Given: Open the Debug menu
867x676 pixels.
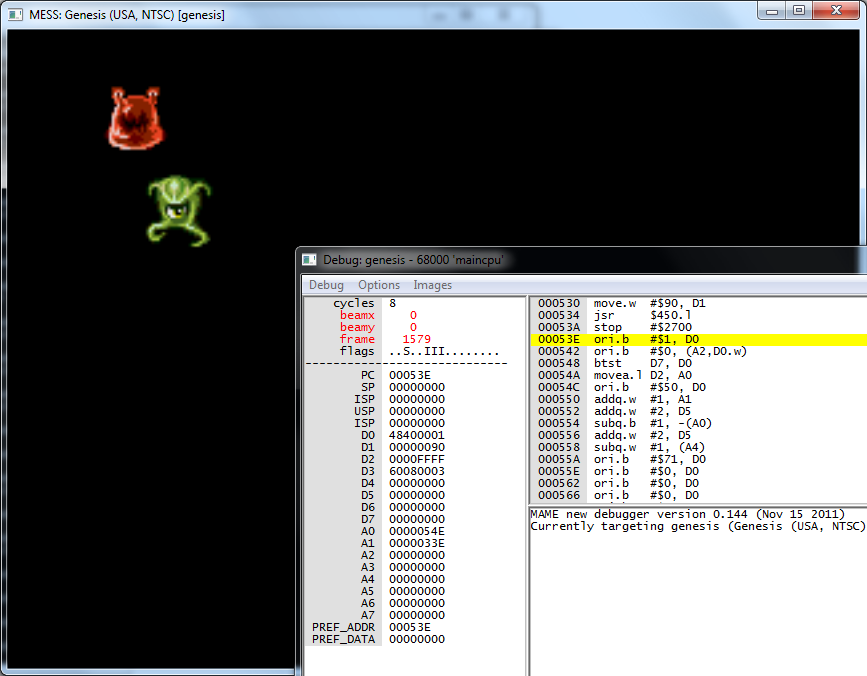Looking at the screenshot, I should [326, 285].
